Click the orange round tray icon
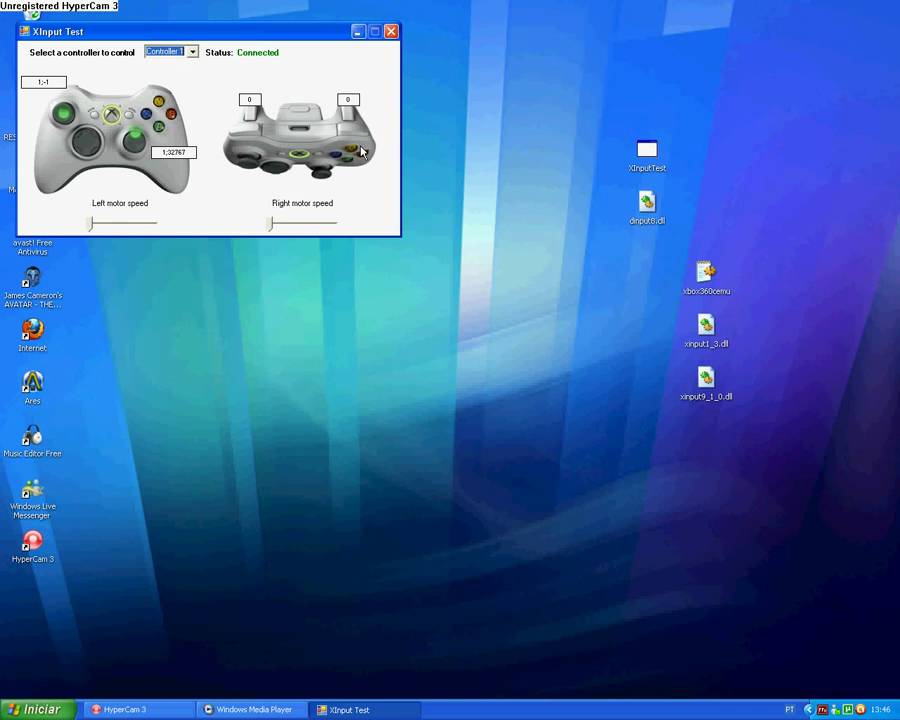The width and height of the screenshot is (900, 720). [860, 710]
